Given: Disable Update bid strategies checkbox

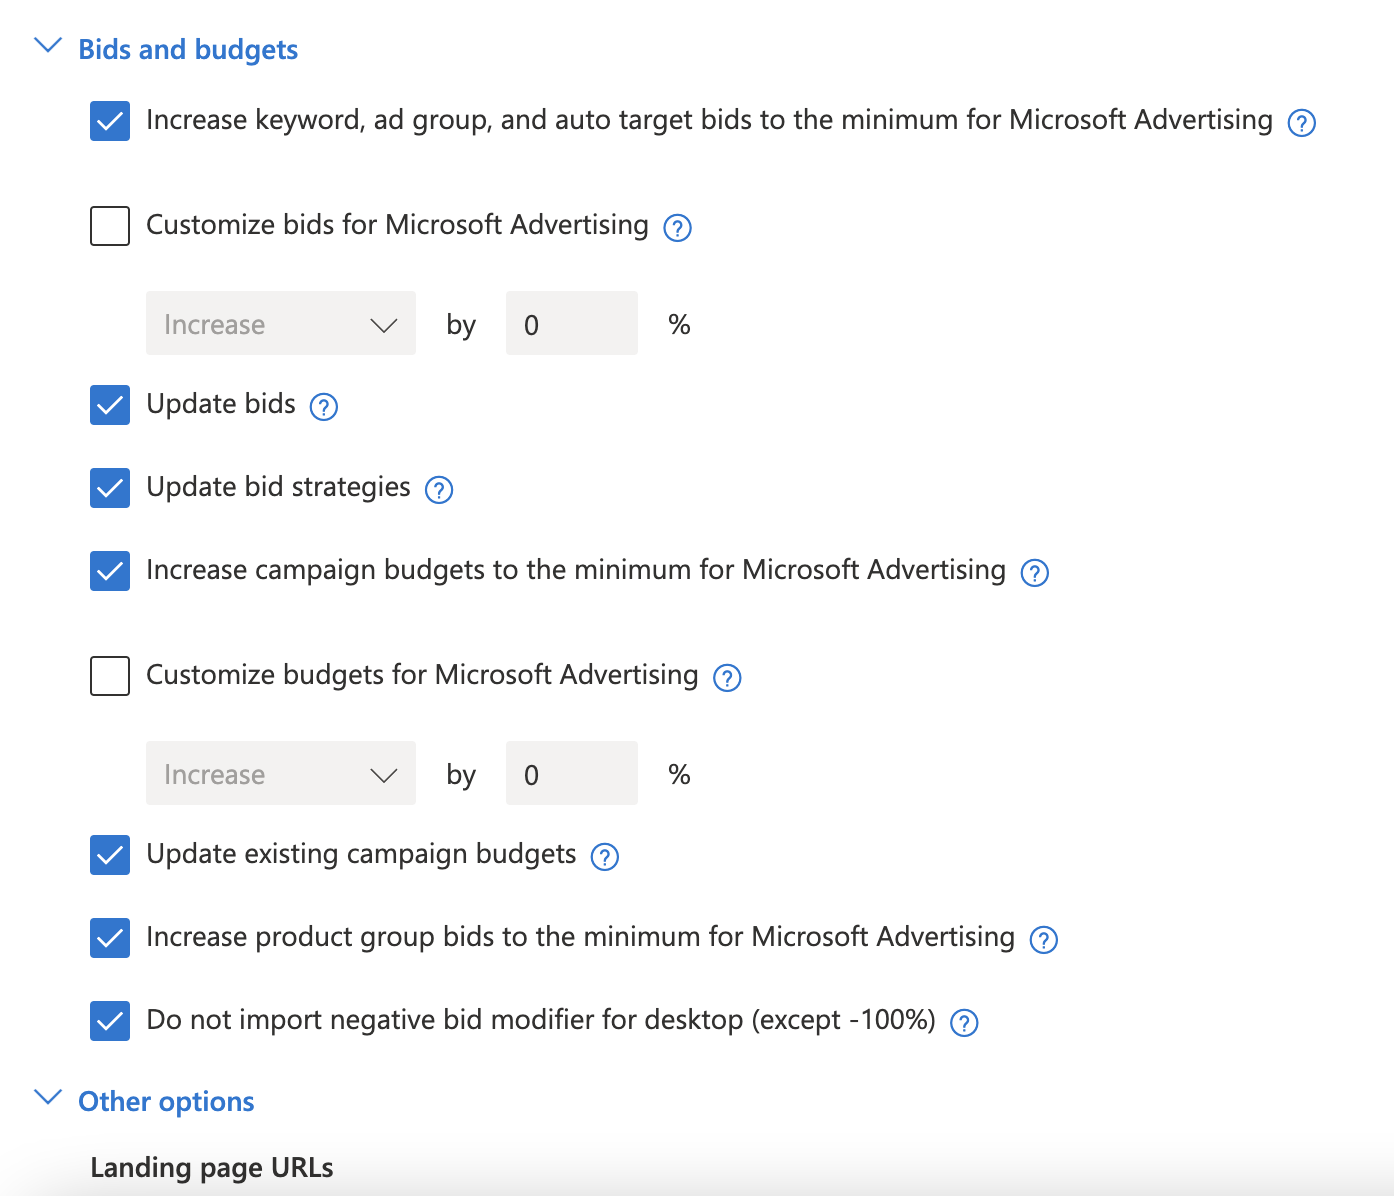Looking at the screenshot, I should tap(110, 488).
